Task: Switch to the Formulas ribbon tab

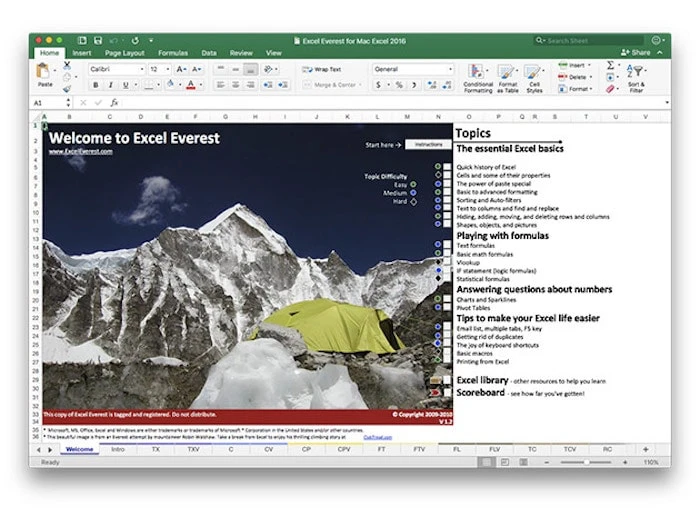Action: [x=173, y=53]
